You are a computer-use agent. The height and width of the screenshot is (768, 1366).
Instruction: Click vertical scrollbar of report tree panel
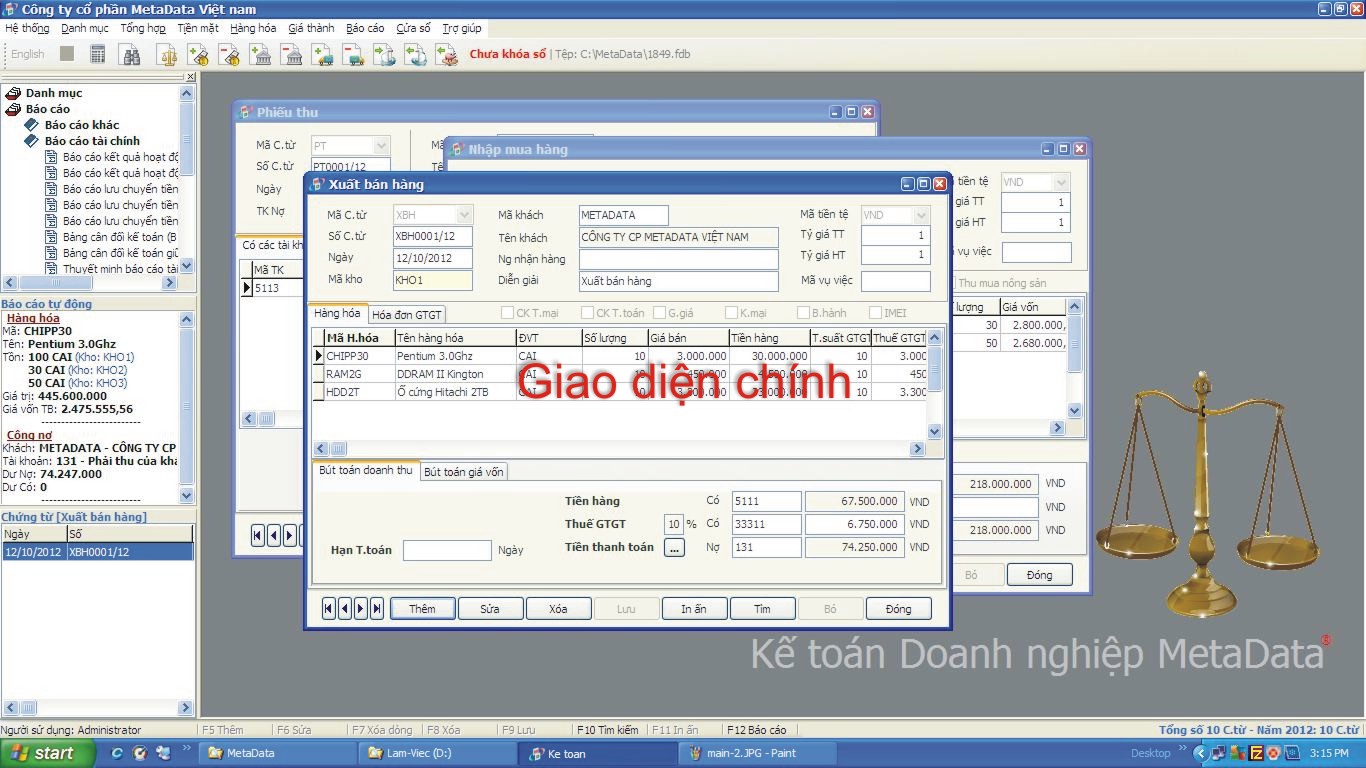coord(187,180)
